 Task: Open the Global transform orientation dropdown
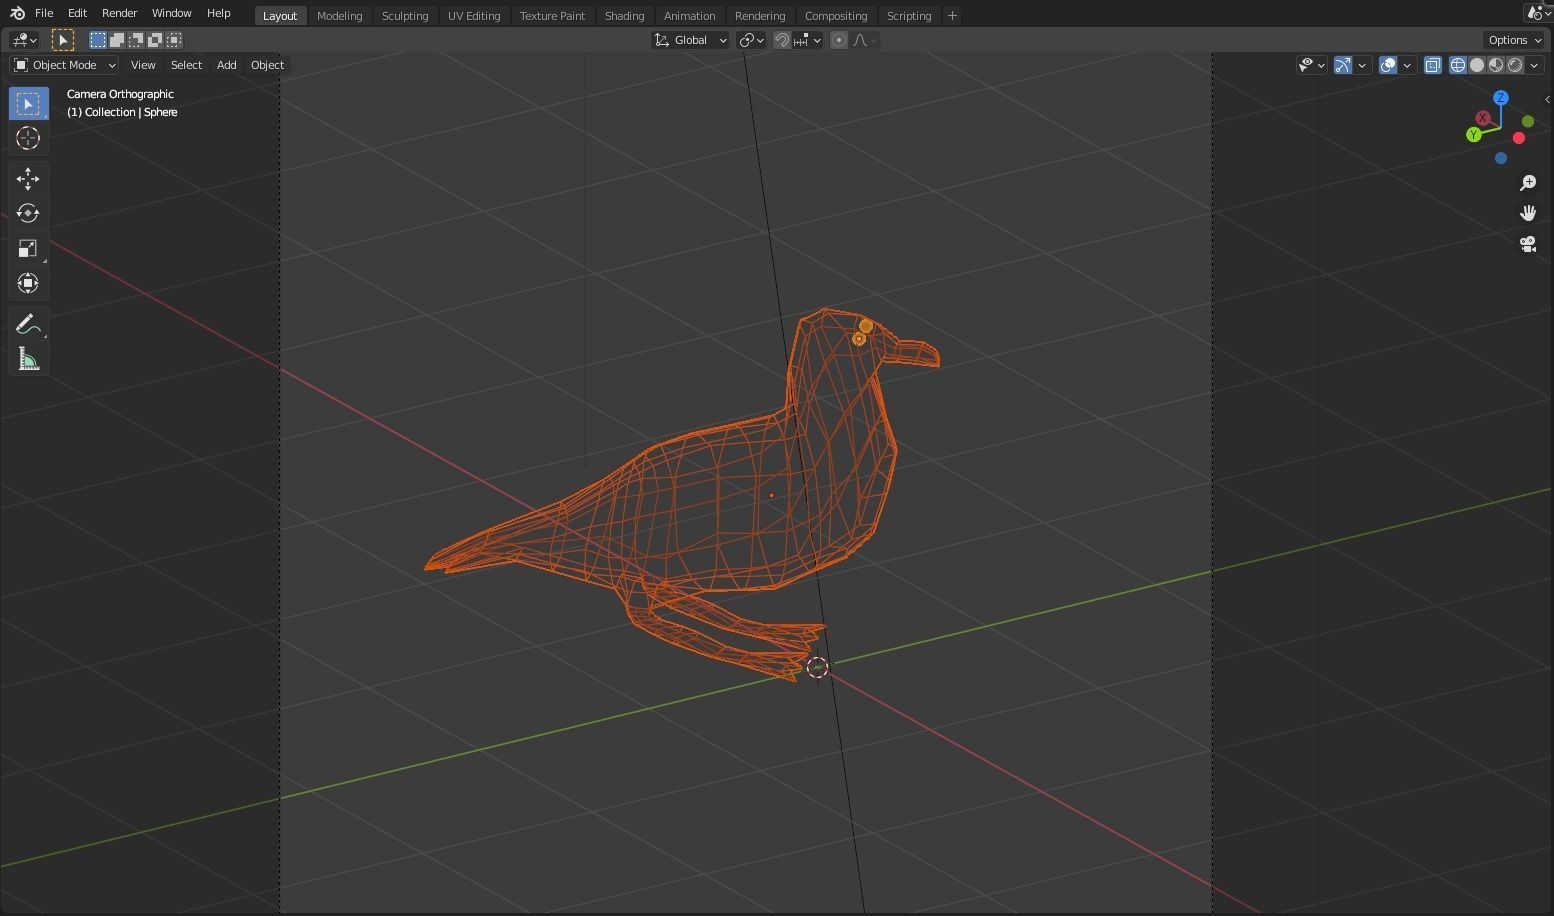(x=690, y=40)
